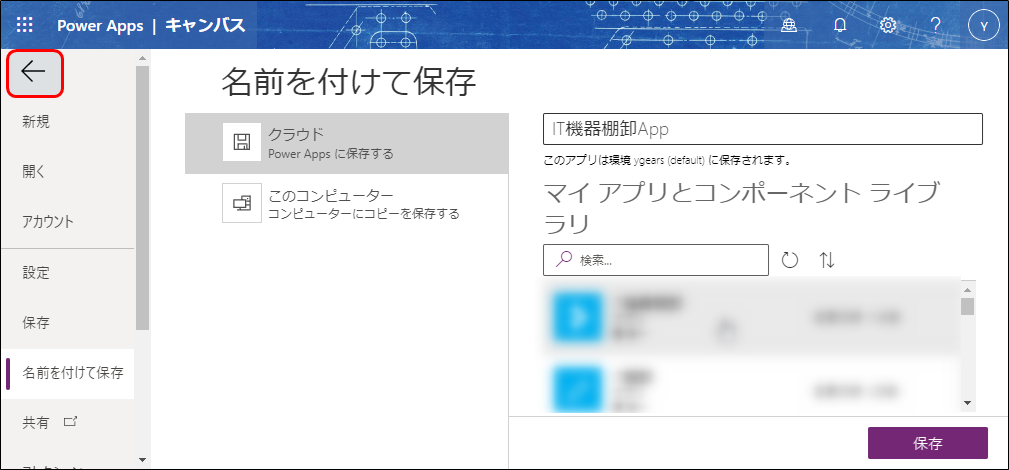The height and width of the screenshot is (470, 1009).
Task: Click the app list scrollbar up arrow
Action: point(968,288)
